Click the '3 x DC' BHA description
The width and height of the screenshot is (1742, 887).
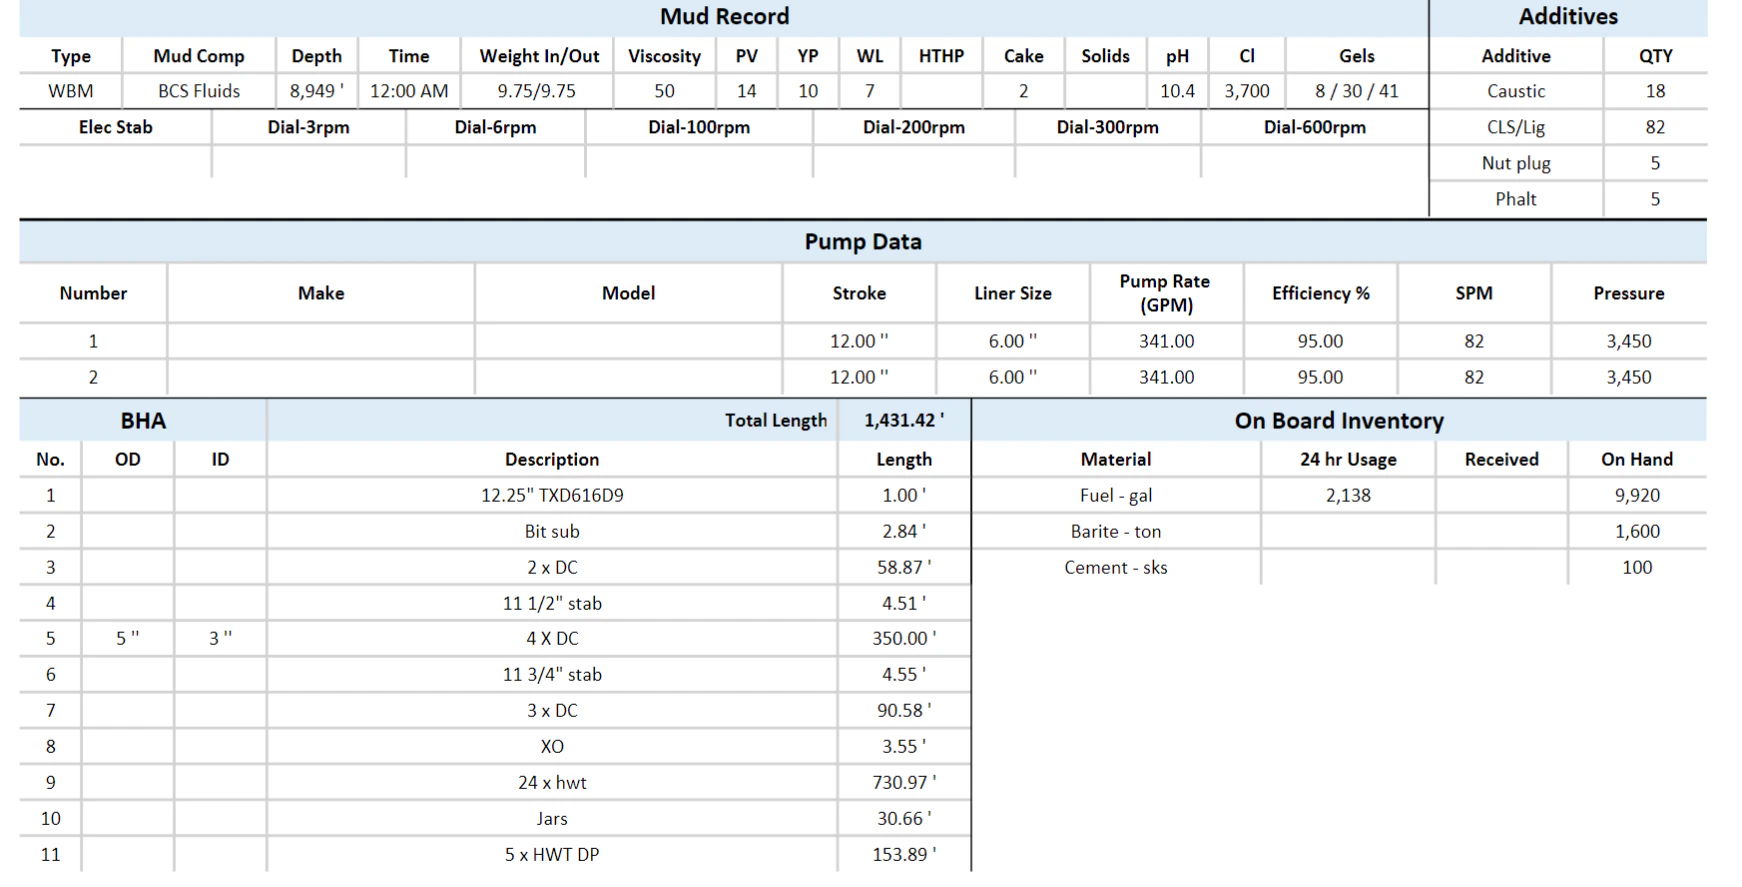(552, 710)
